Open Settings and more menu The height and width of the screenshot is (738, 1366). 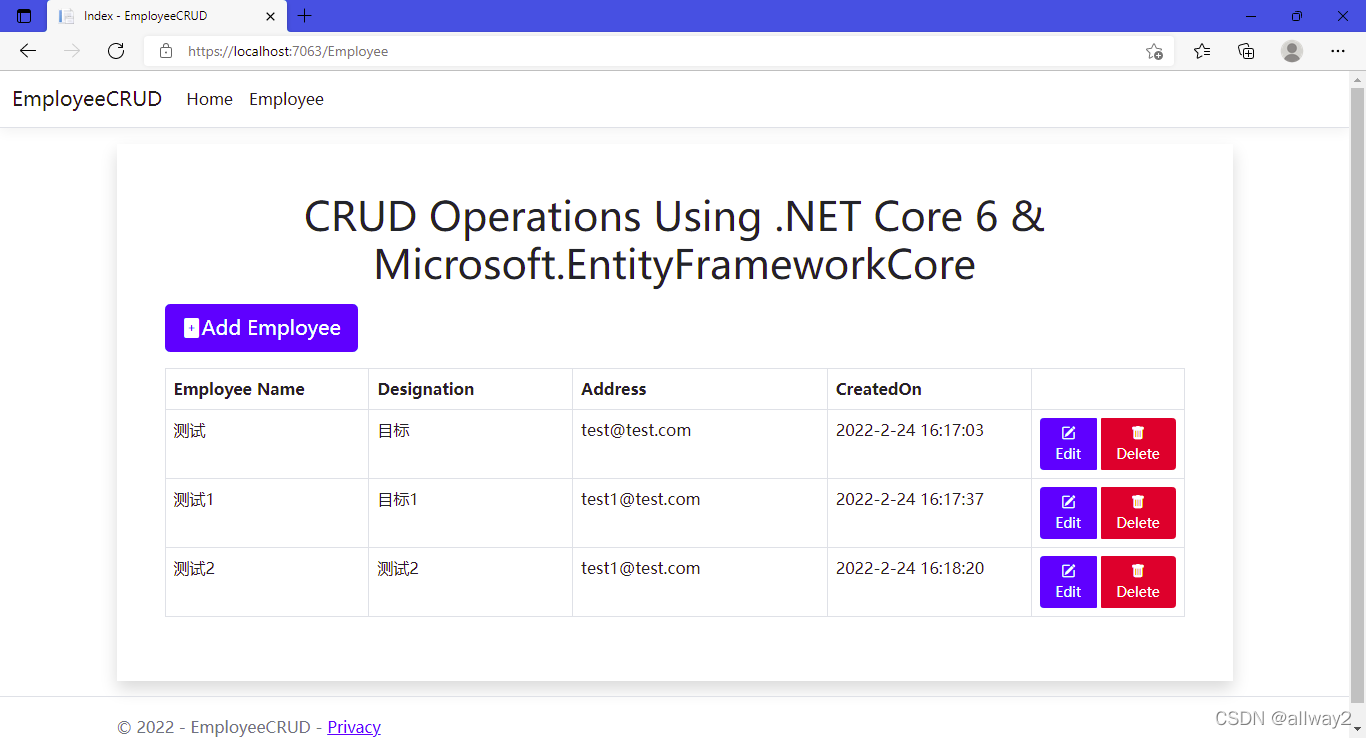pyautogui.click(x=1338, y=51)
